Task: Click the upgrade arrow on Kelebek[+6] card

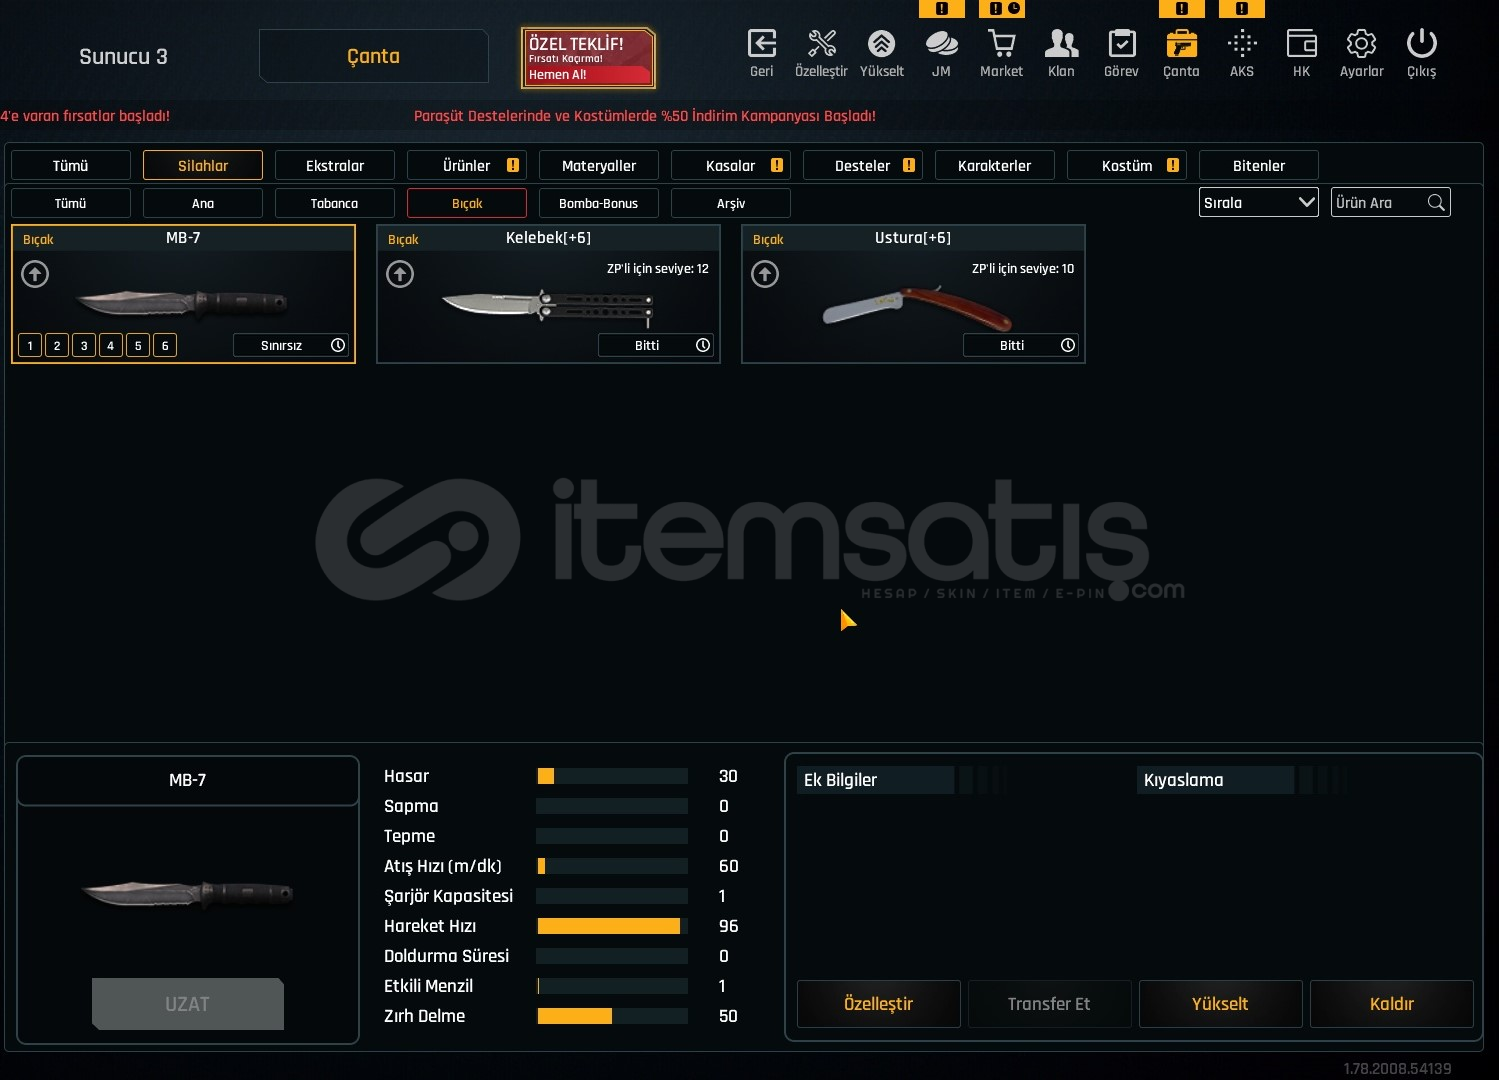Action: (x=400, y=274)
